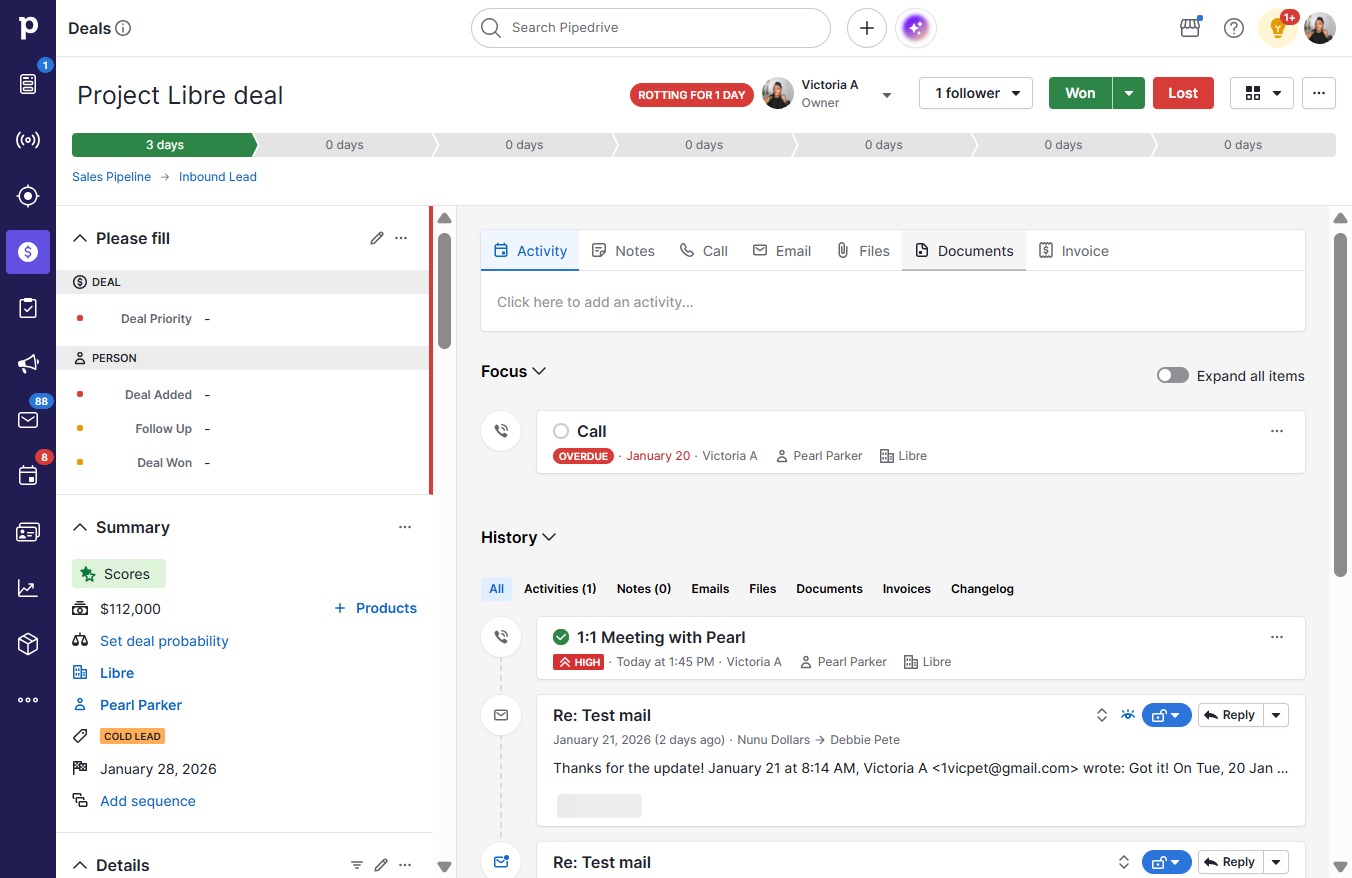
Task: Open the target icon in the sidebar
Action: click(28, 196)
